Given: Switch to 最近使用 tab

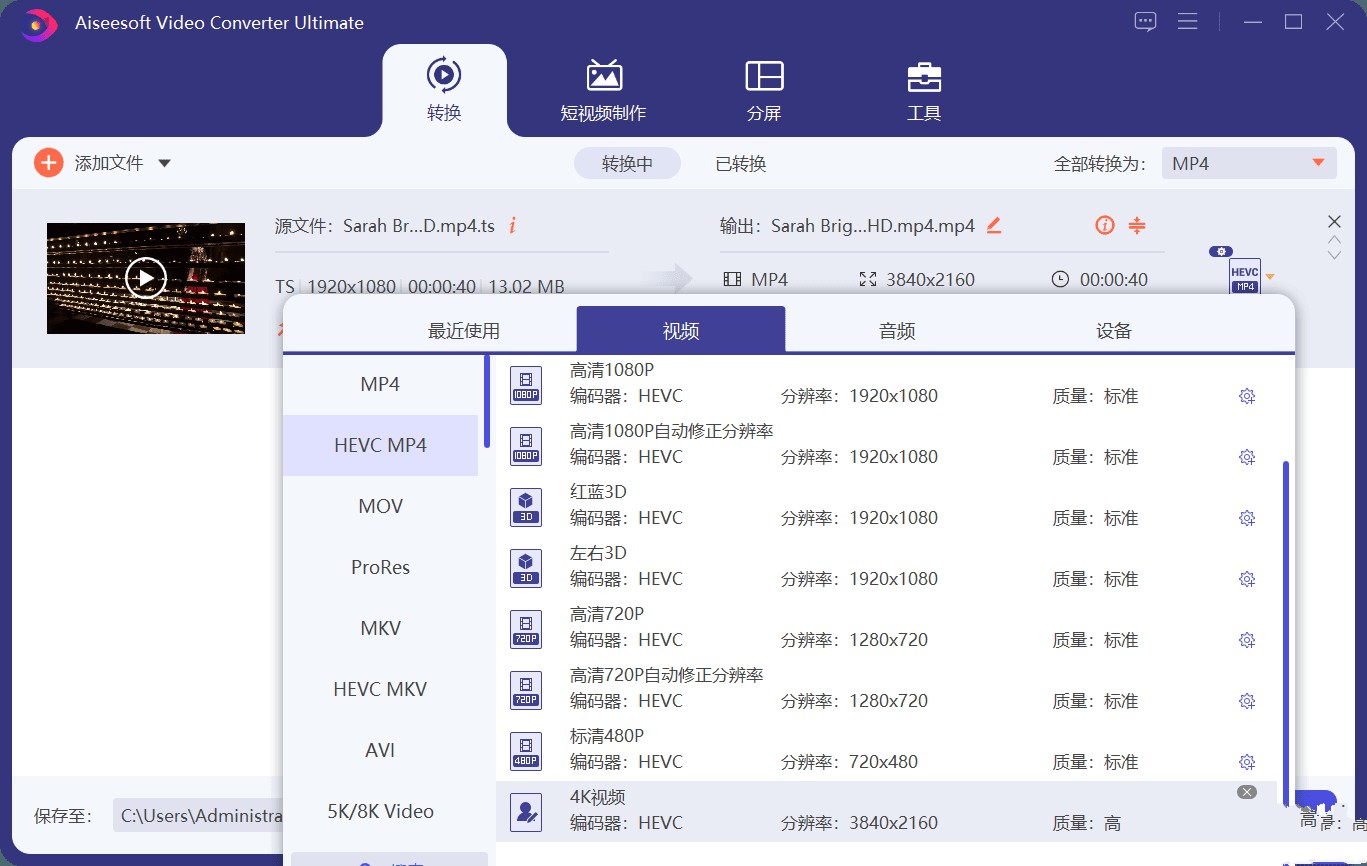Looking at the screenshot, I should (464, 331).
